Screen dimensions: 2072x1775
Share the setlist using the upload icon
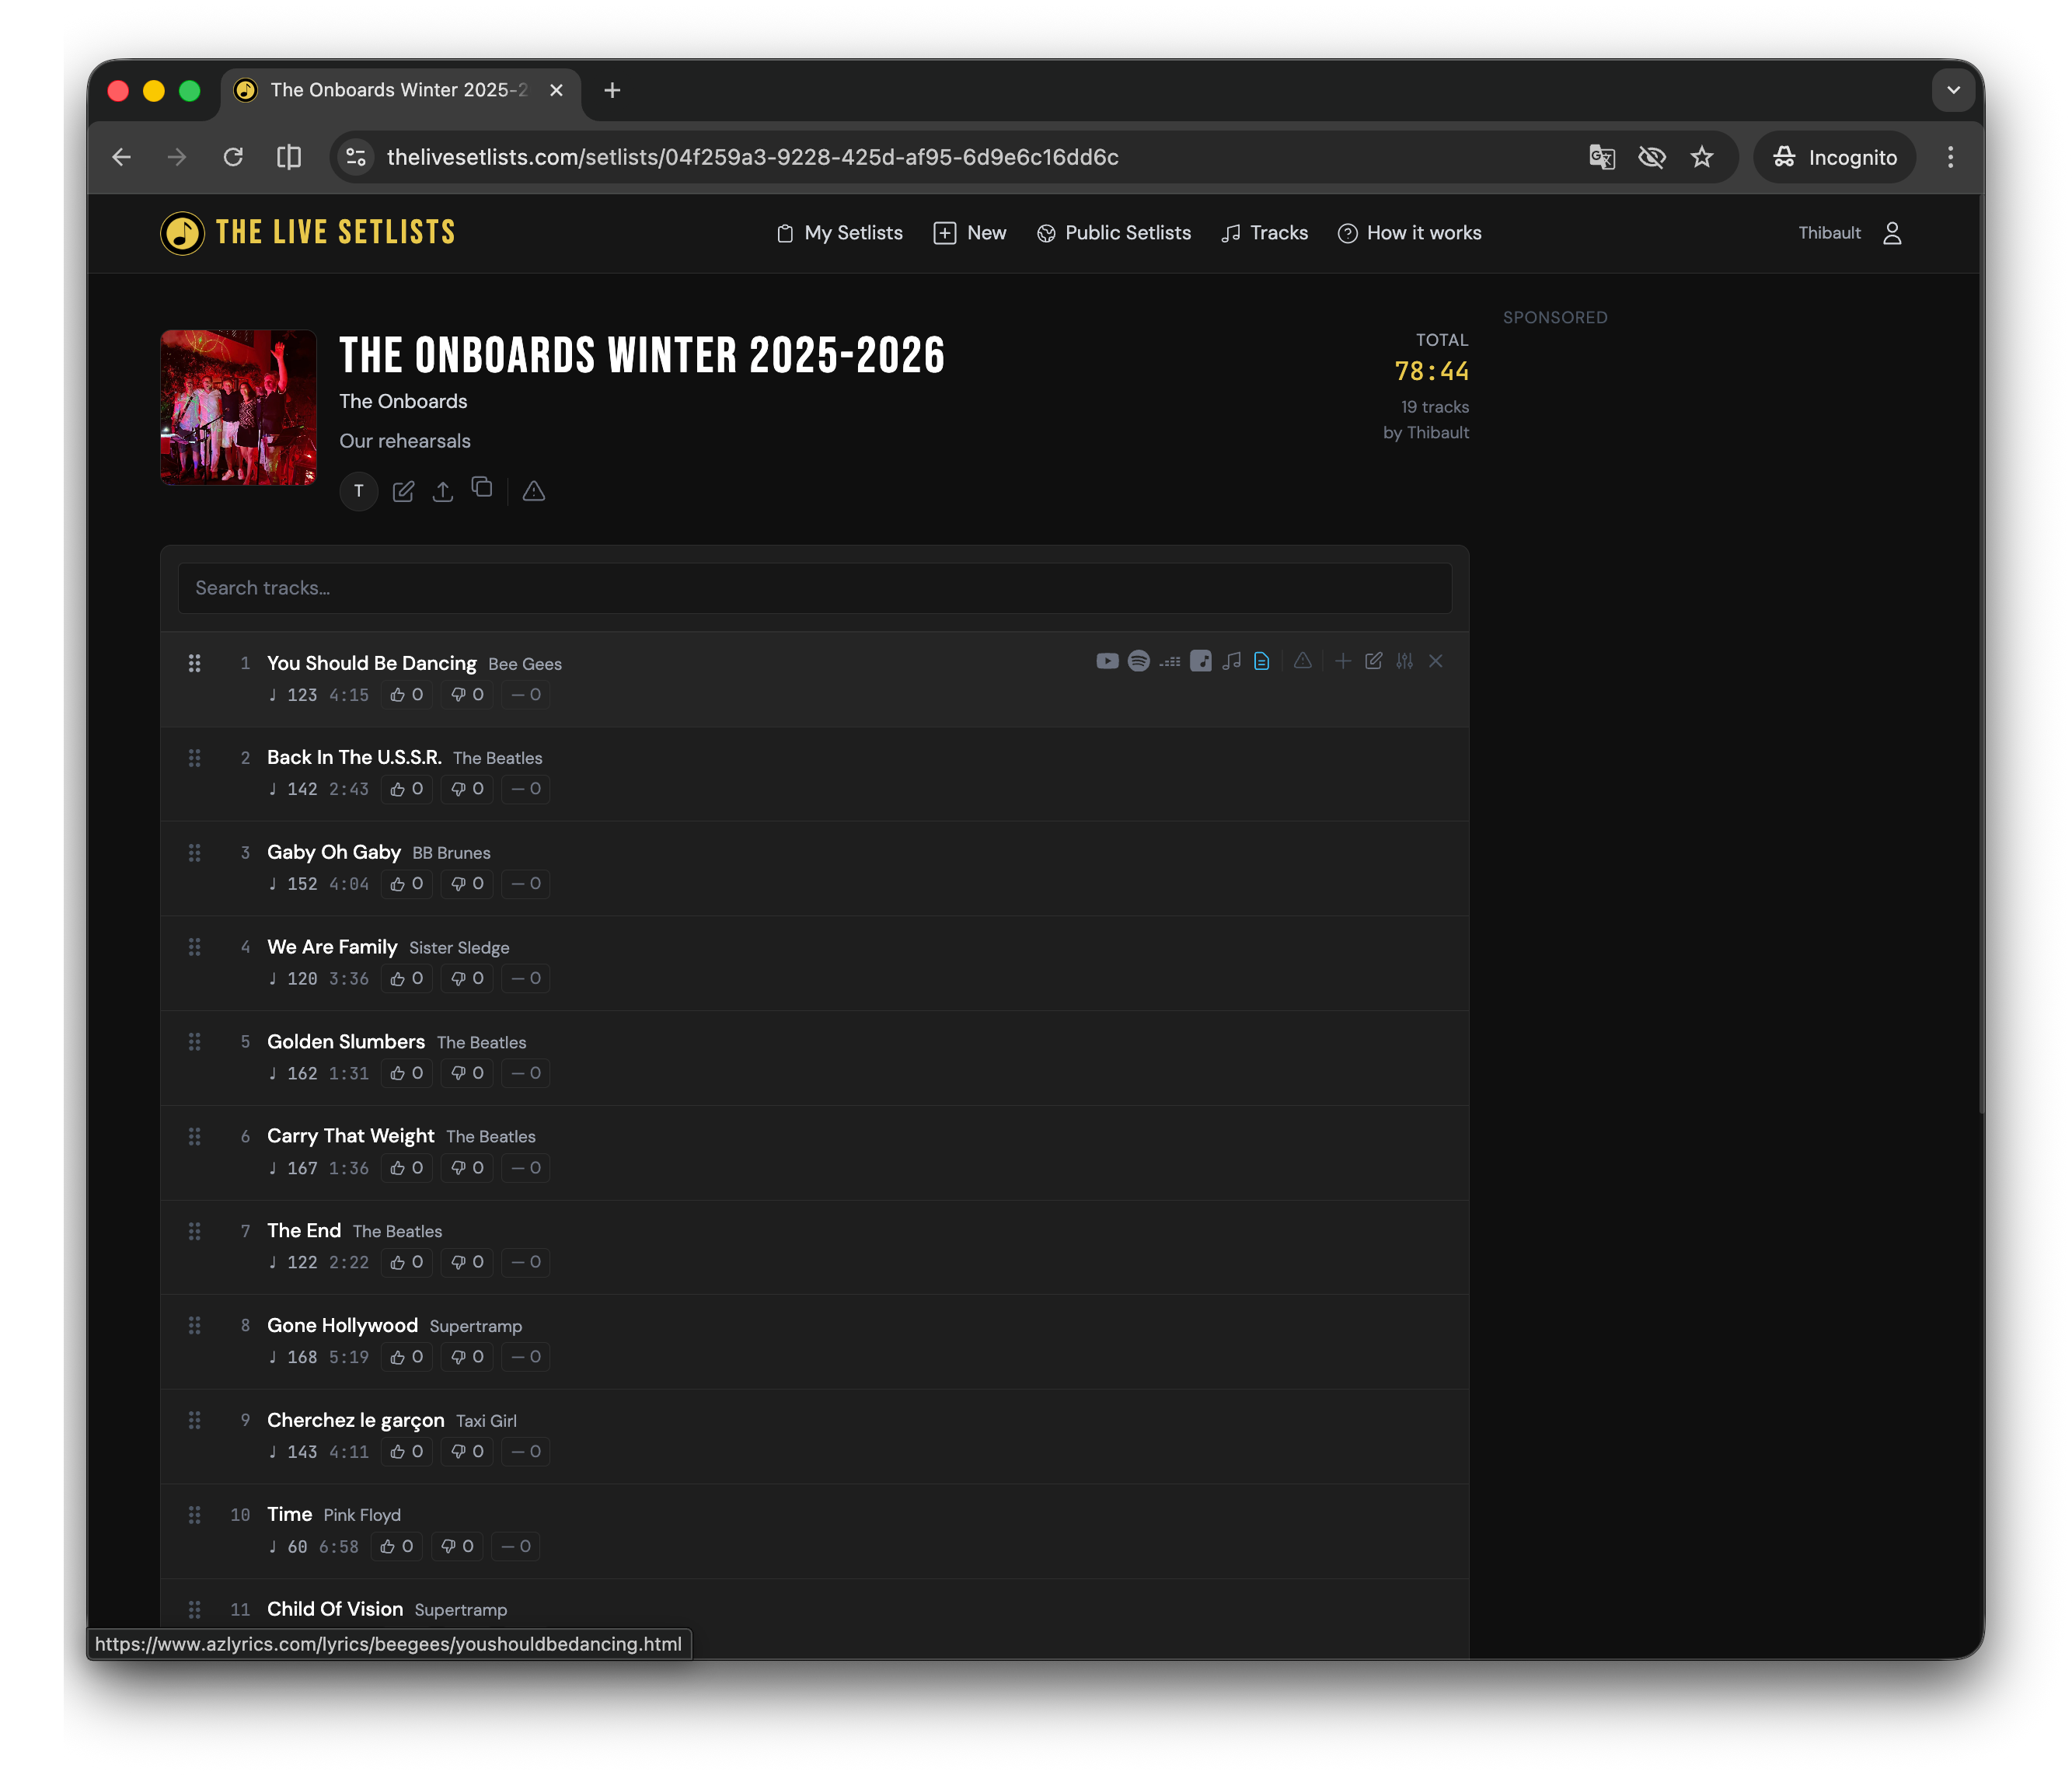click(442, 491)
